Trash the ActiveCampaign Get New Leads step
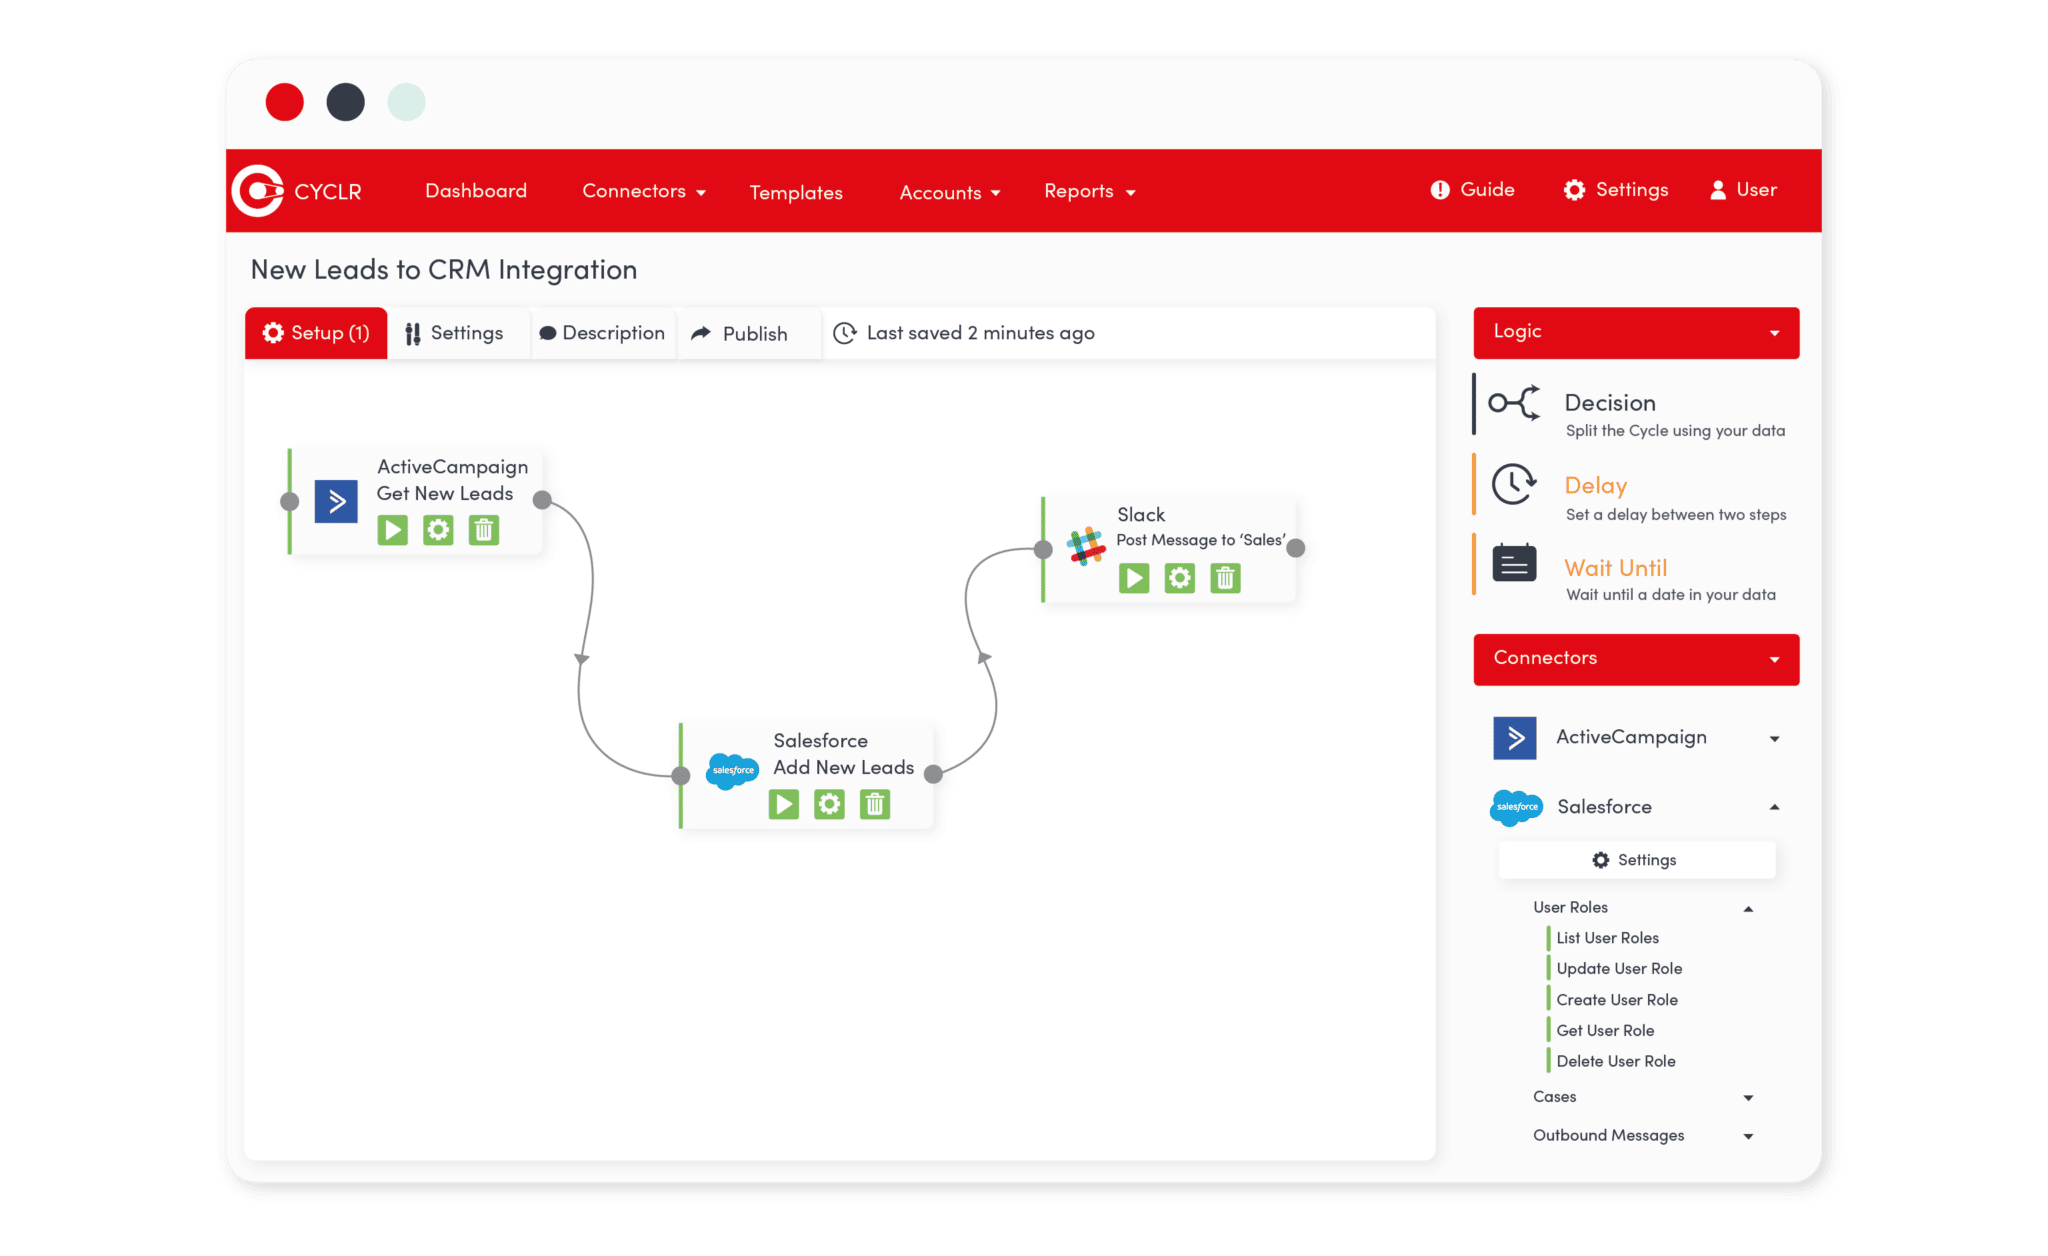This screenshot has height=1256, width=2048. click(484, 530)
